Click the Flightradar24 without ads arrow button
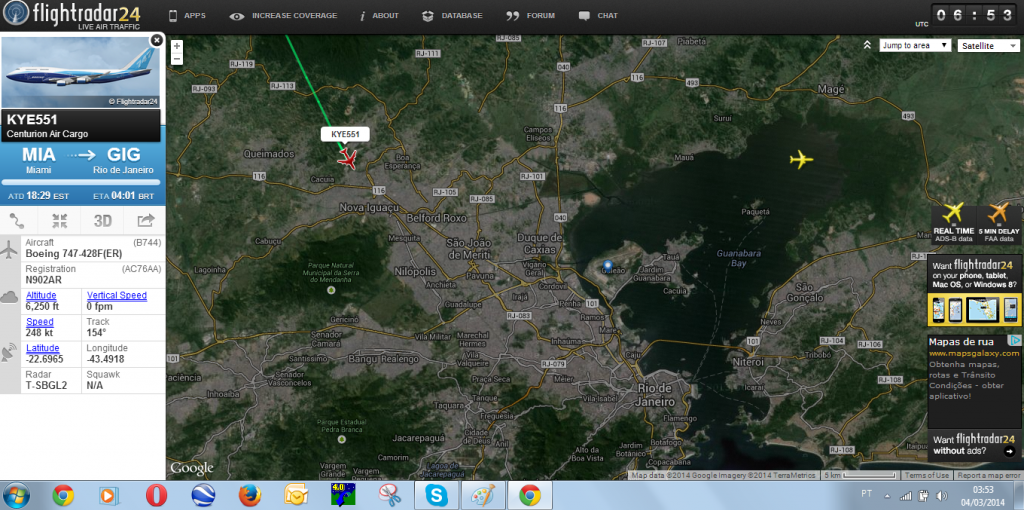 point(1009,451)
